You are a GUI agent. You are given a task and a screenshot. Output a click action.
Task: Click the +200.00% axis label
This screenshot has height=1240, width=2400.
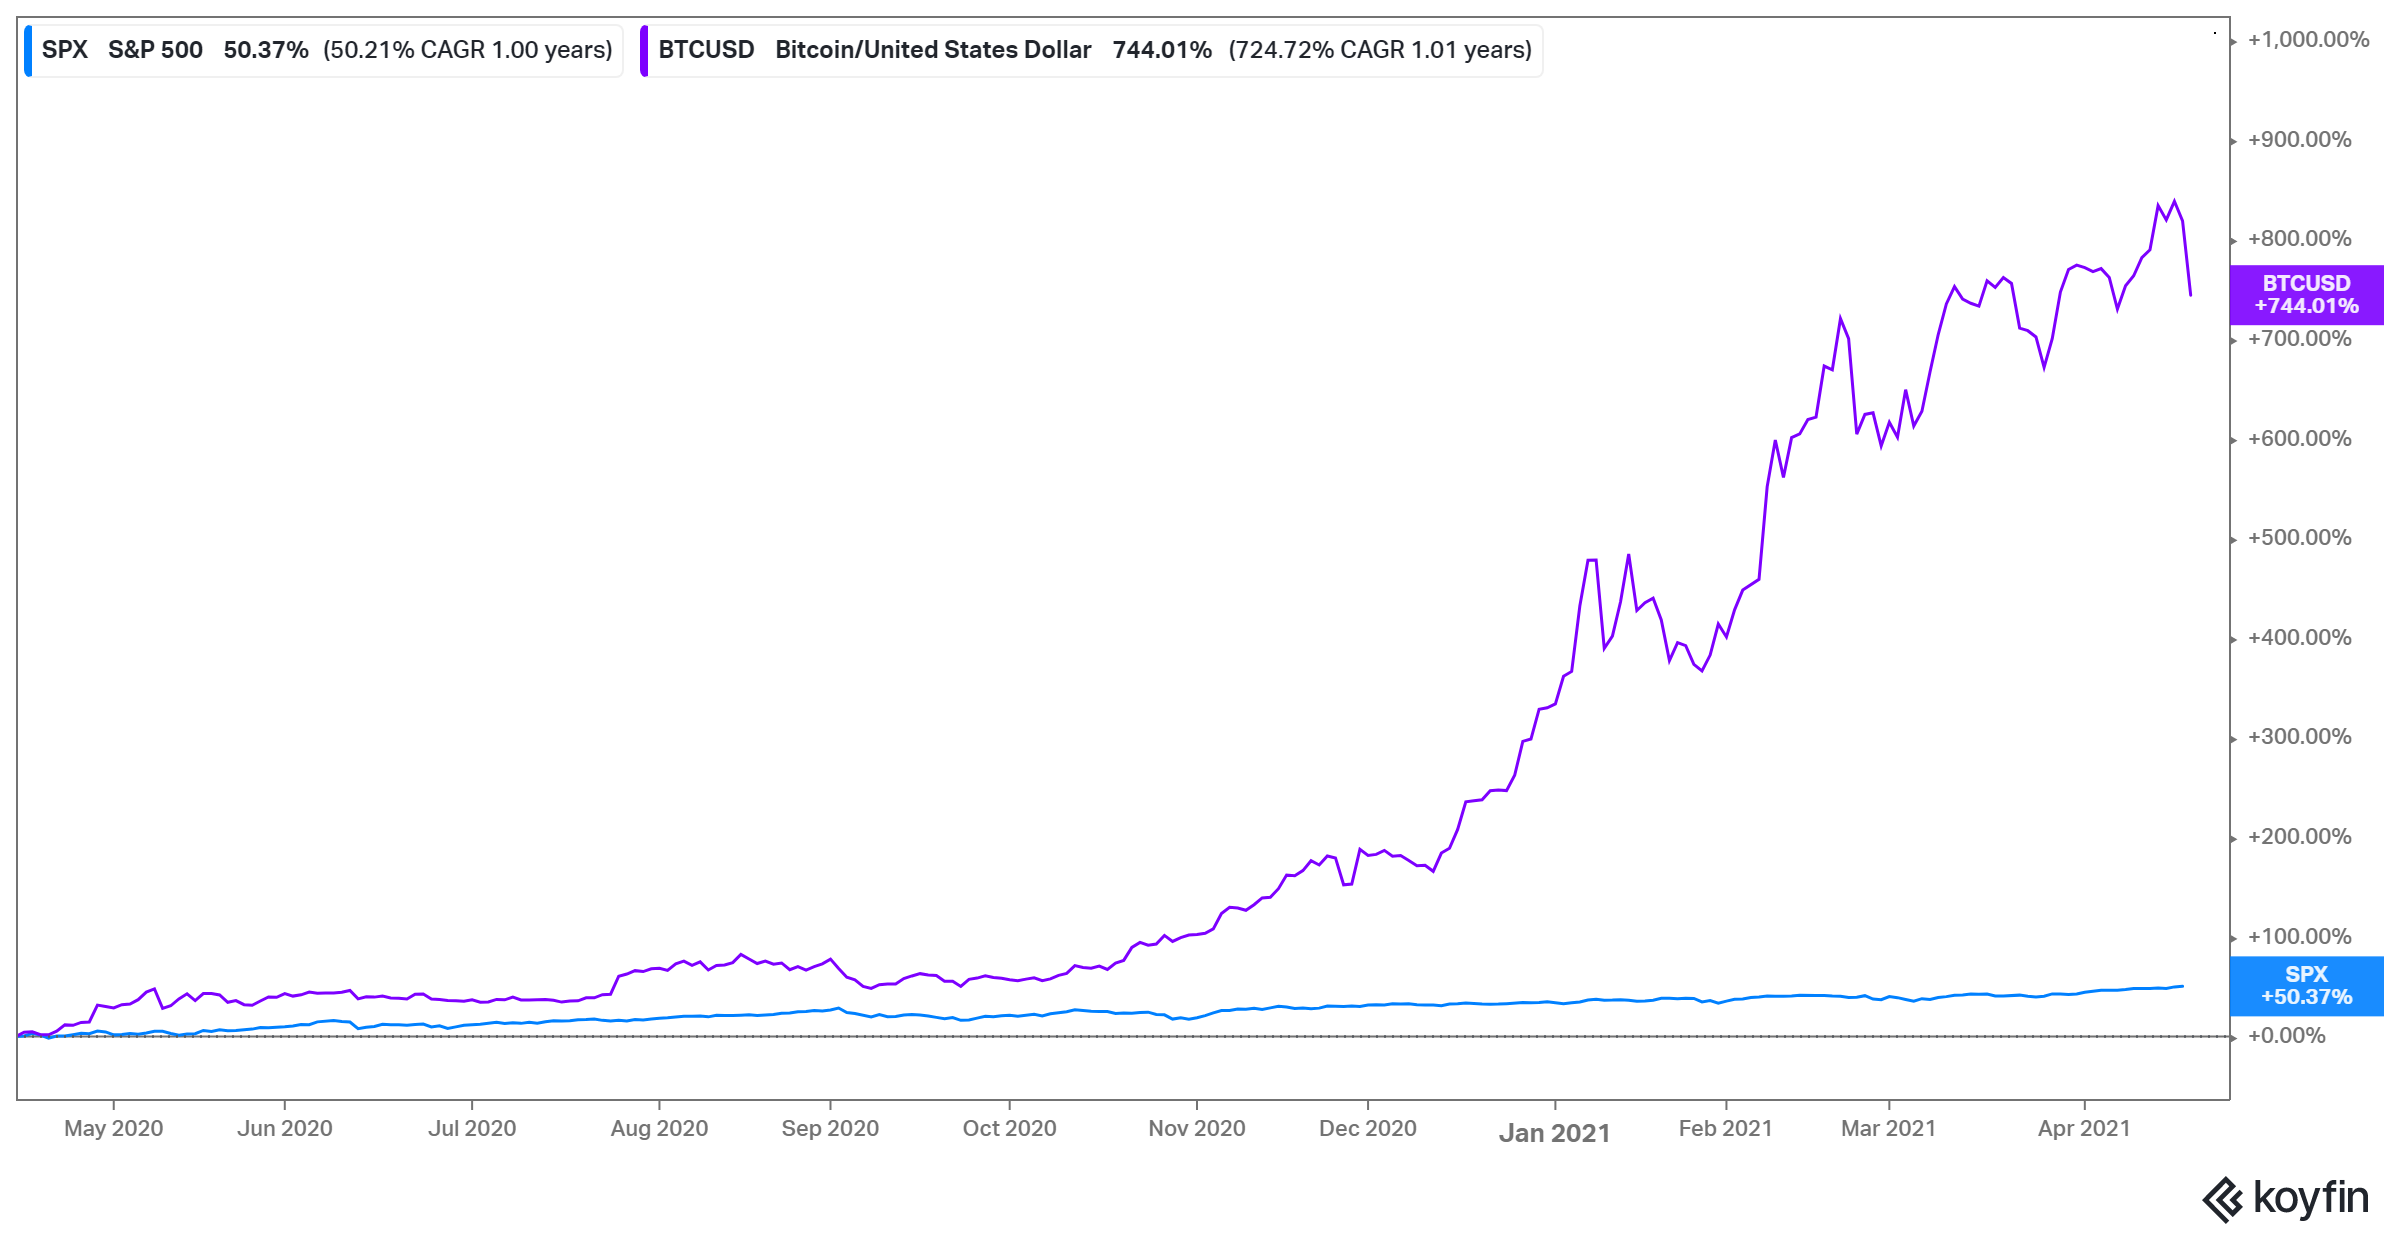pyautogui.click(x=2299, y=837)
